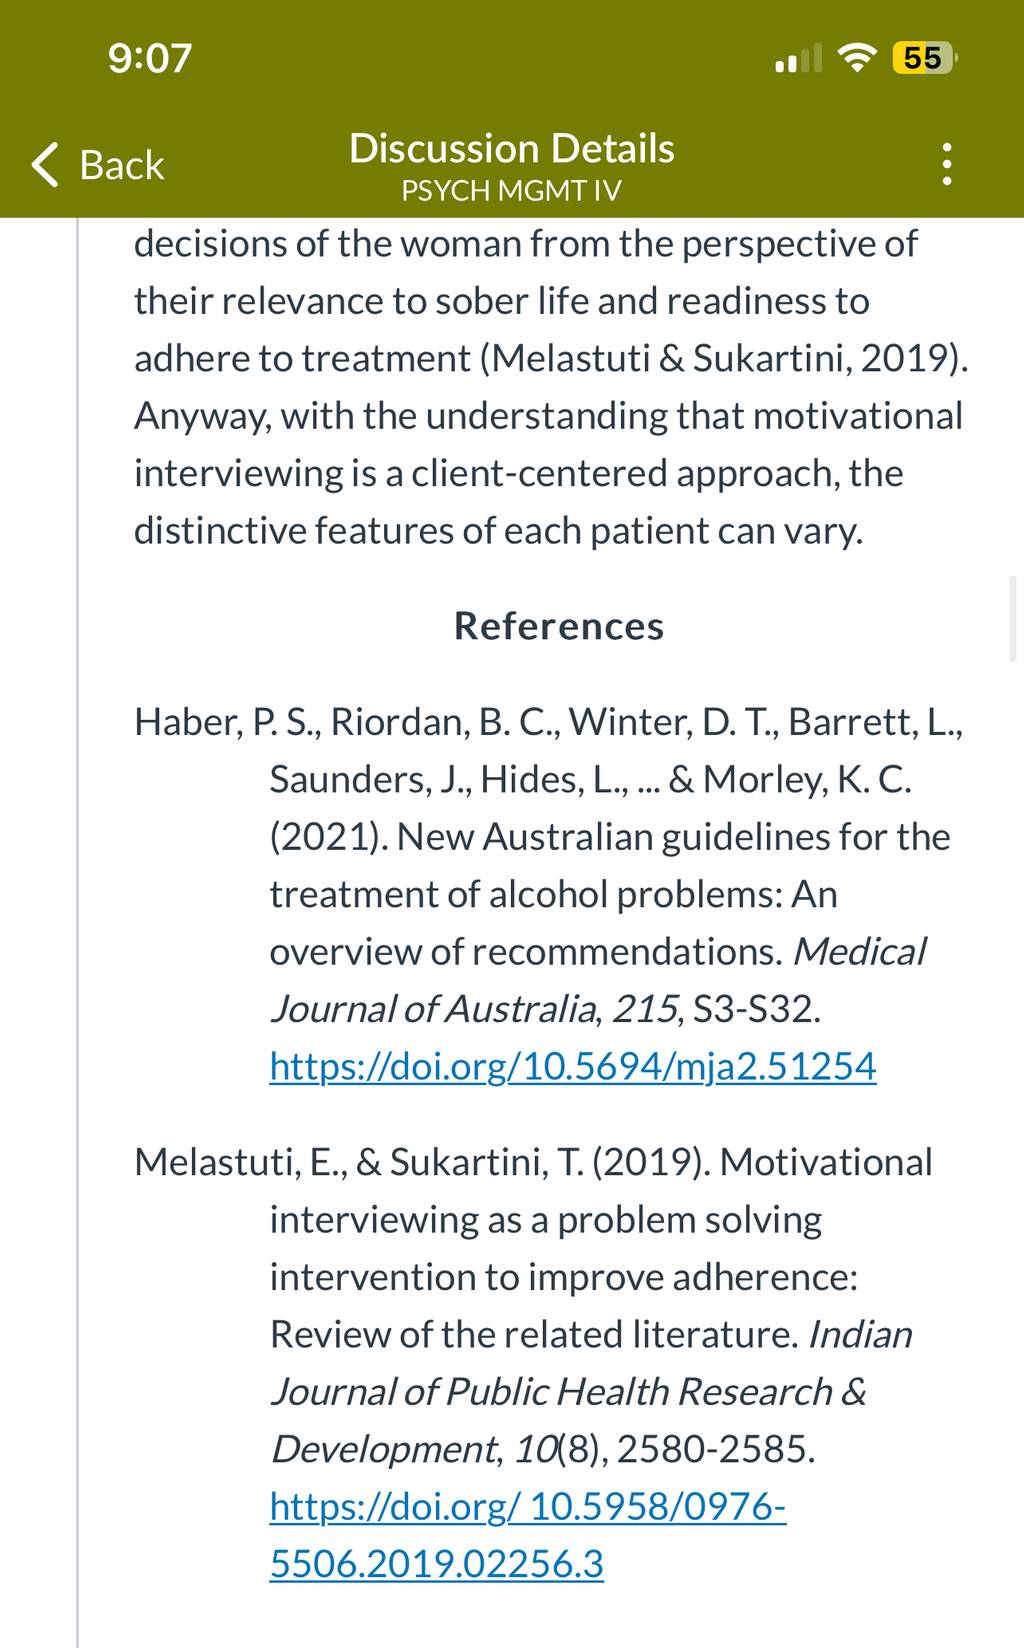Image resolution: width=1024 pixels, height=1648 pixels.
Task: Tap the 5506.2019.02256.3 link continuation
Action: coord(437,1563)
